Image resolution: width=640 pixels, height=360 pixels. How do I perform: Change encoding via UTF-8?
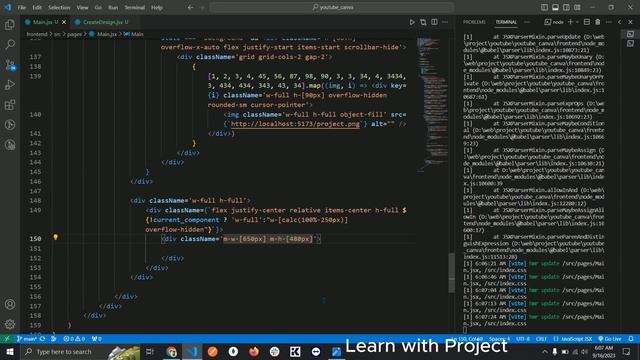pyautogui.click(x=523, y=339)
